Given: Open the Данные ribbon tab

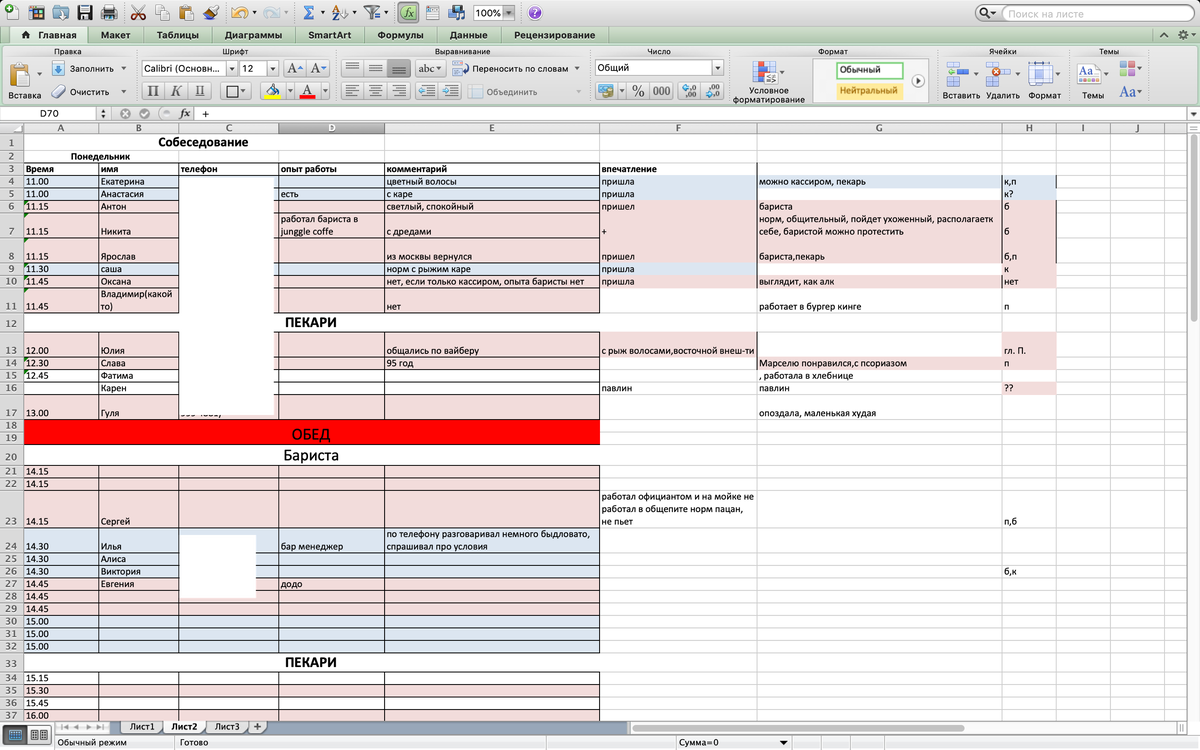Looking at the screenshot, I should point(468,35).
